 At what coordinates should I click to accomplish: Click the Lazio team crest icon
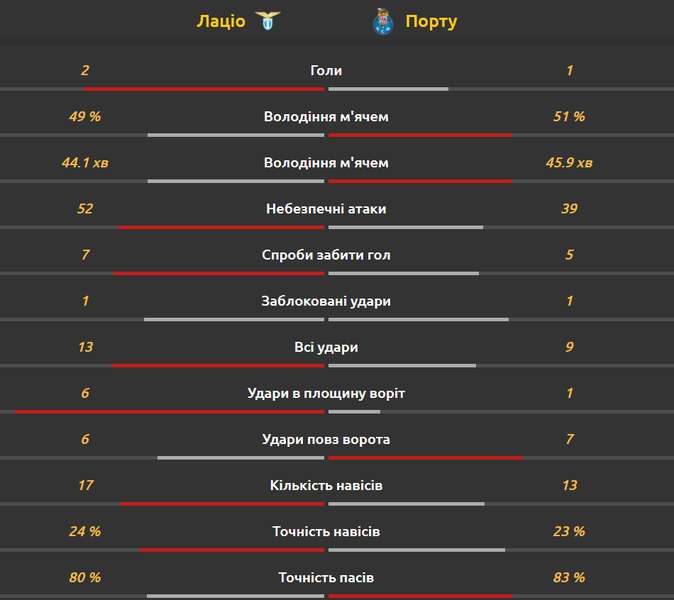tap(267, 21)
